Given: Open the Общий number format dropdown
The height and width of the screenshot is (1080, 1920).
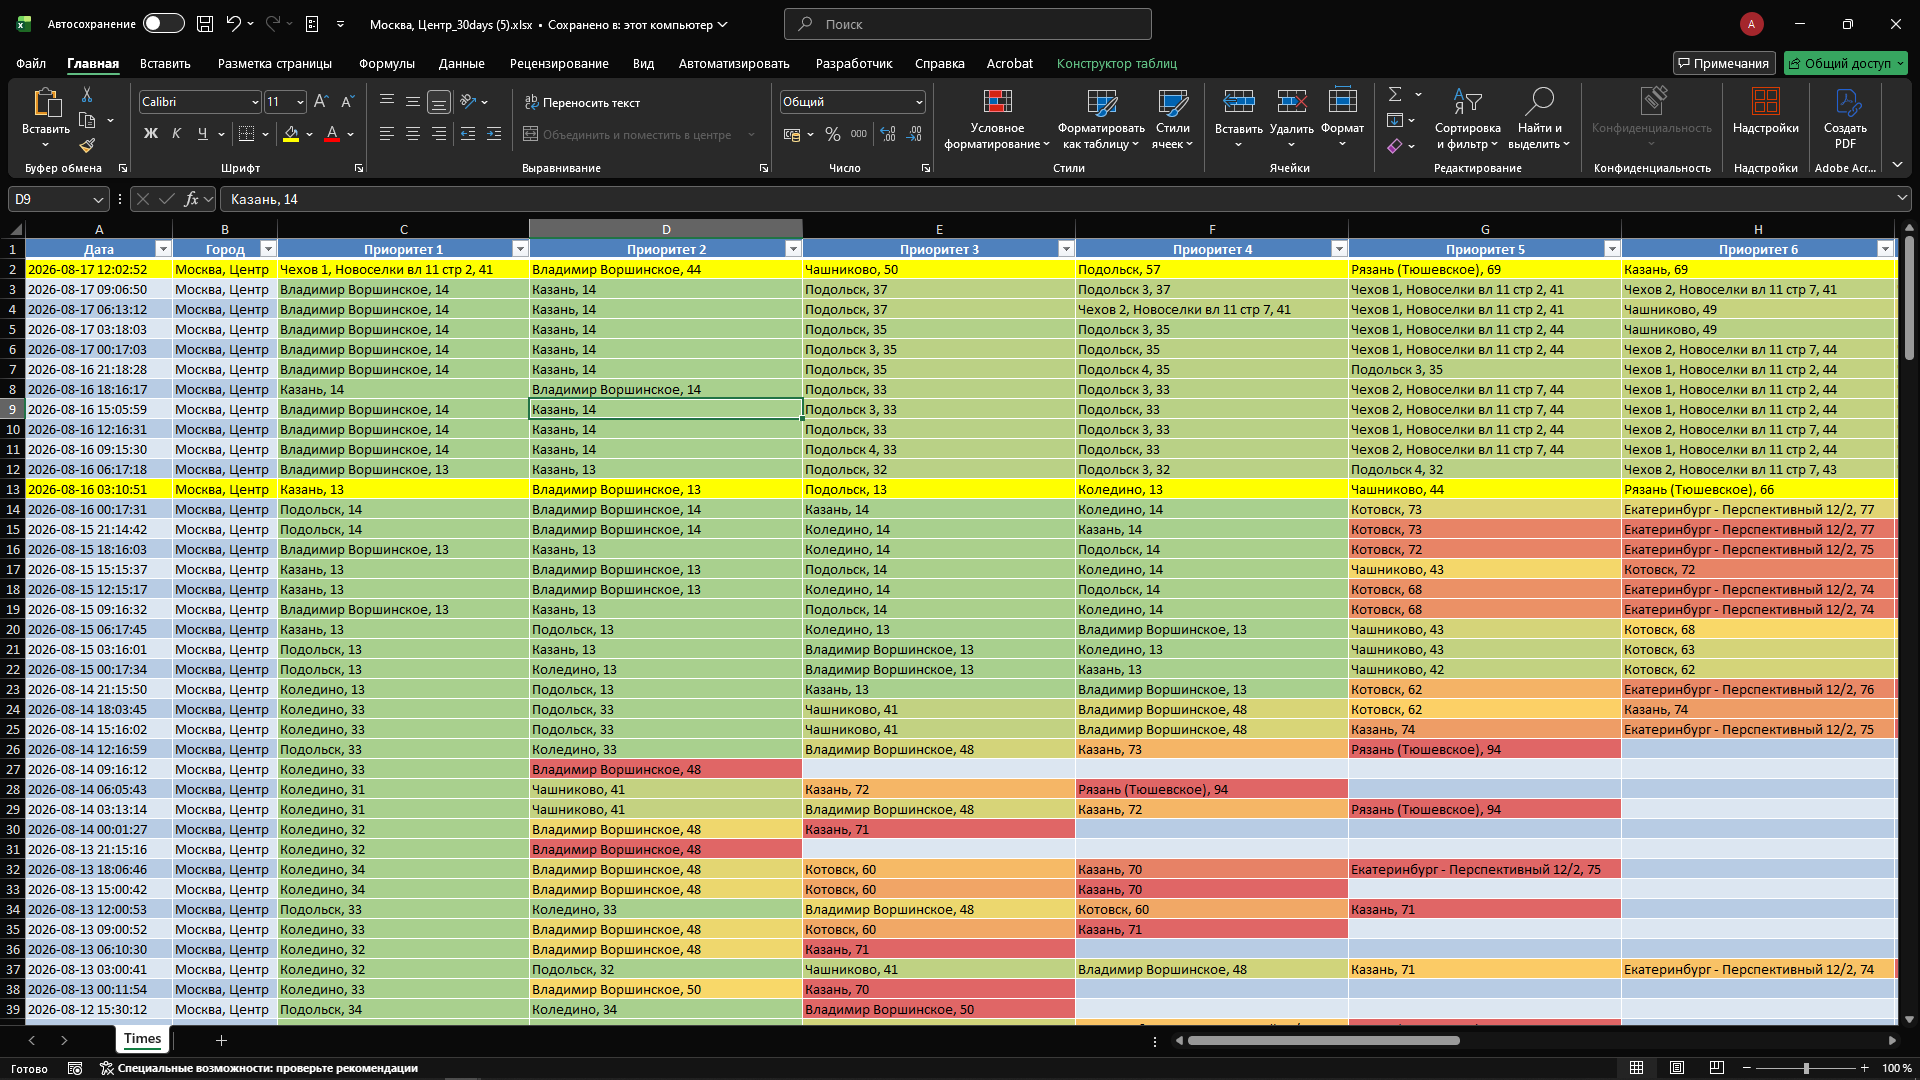Looking at the screenshot, I should [919, 102].
